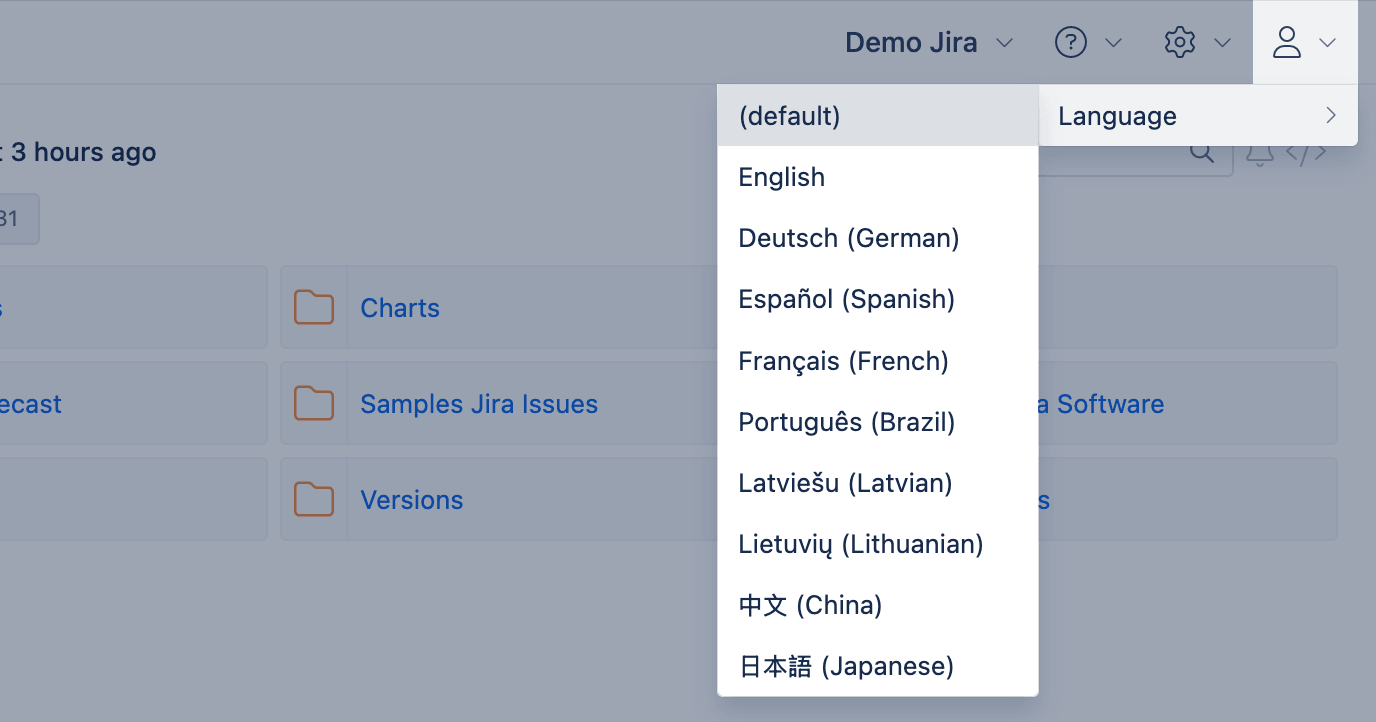Expand the Demo Jira account dropdown
This screenshot has height=722, width=1376.
coord(929,43)
